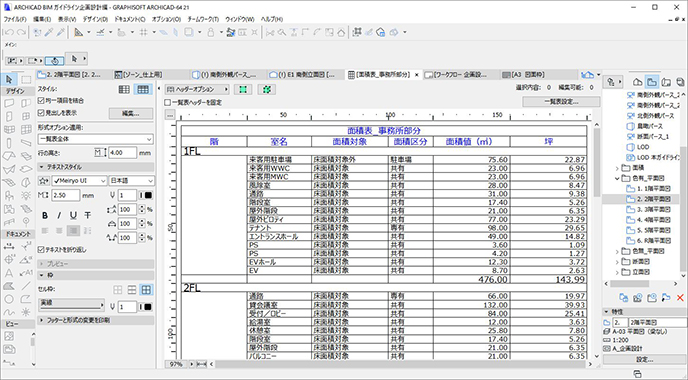Screen dimensions: 688x380
Task: Click the Undo arrow icon
Action: point(8,32)
